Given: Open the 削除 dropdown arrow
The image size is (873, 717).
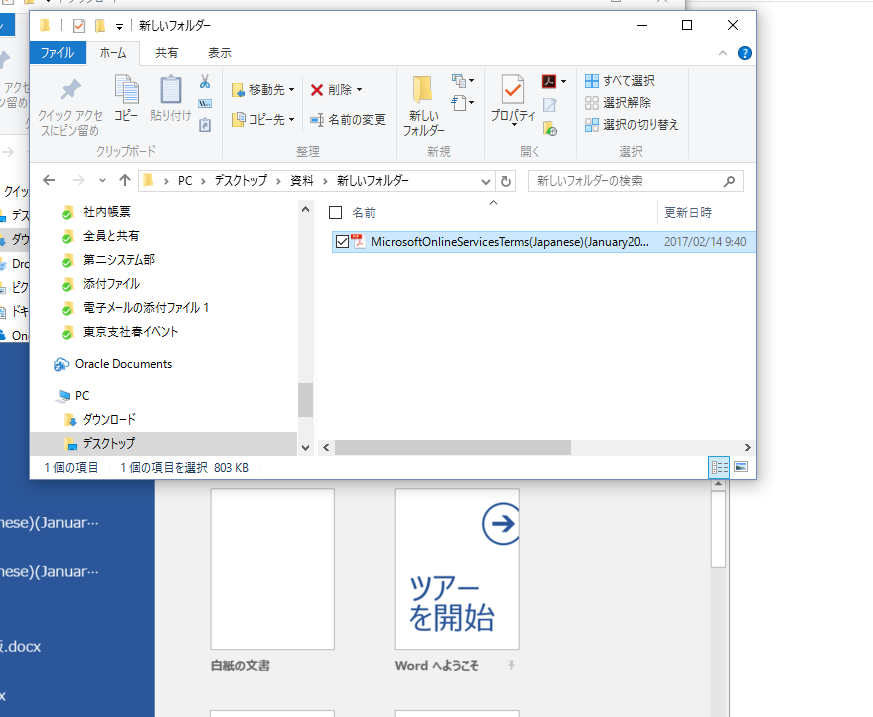Looking at the screenshot, I should pos(359,90).
